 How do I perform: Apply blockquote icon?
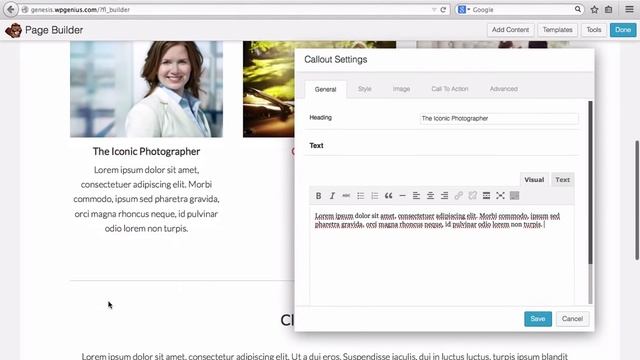[x=388, y=196]
